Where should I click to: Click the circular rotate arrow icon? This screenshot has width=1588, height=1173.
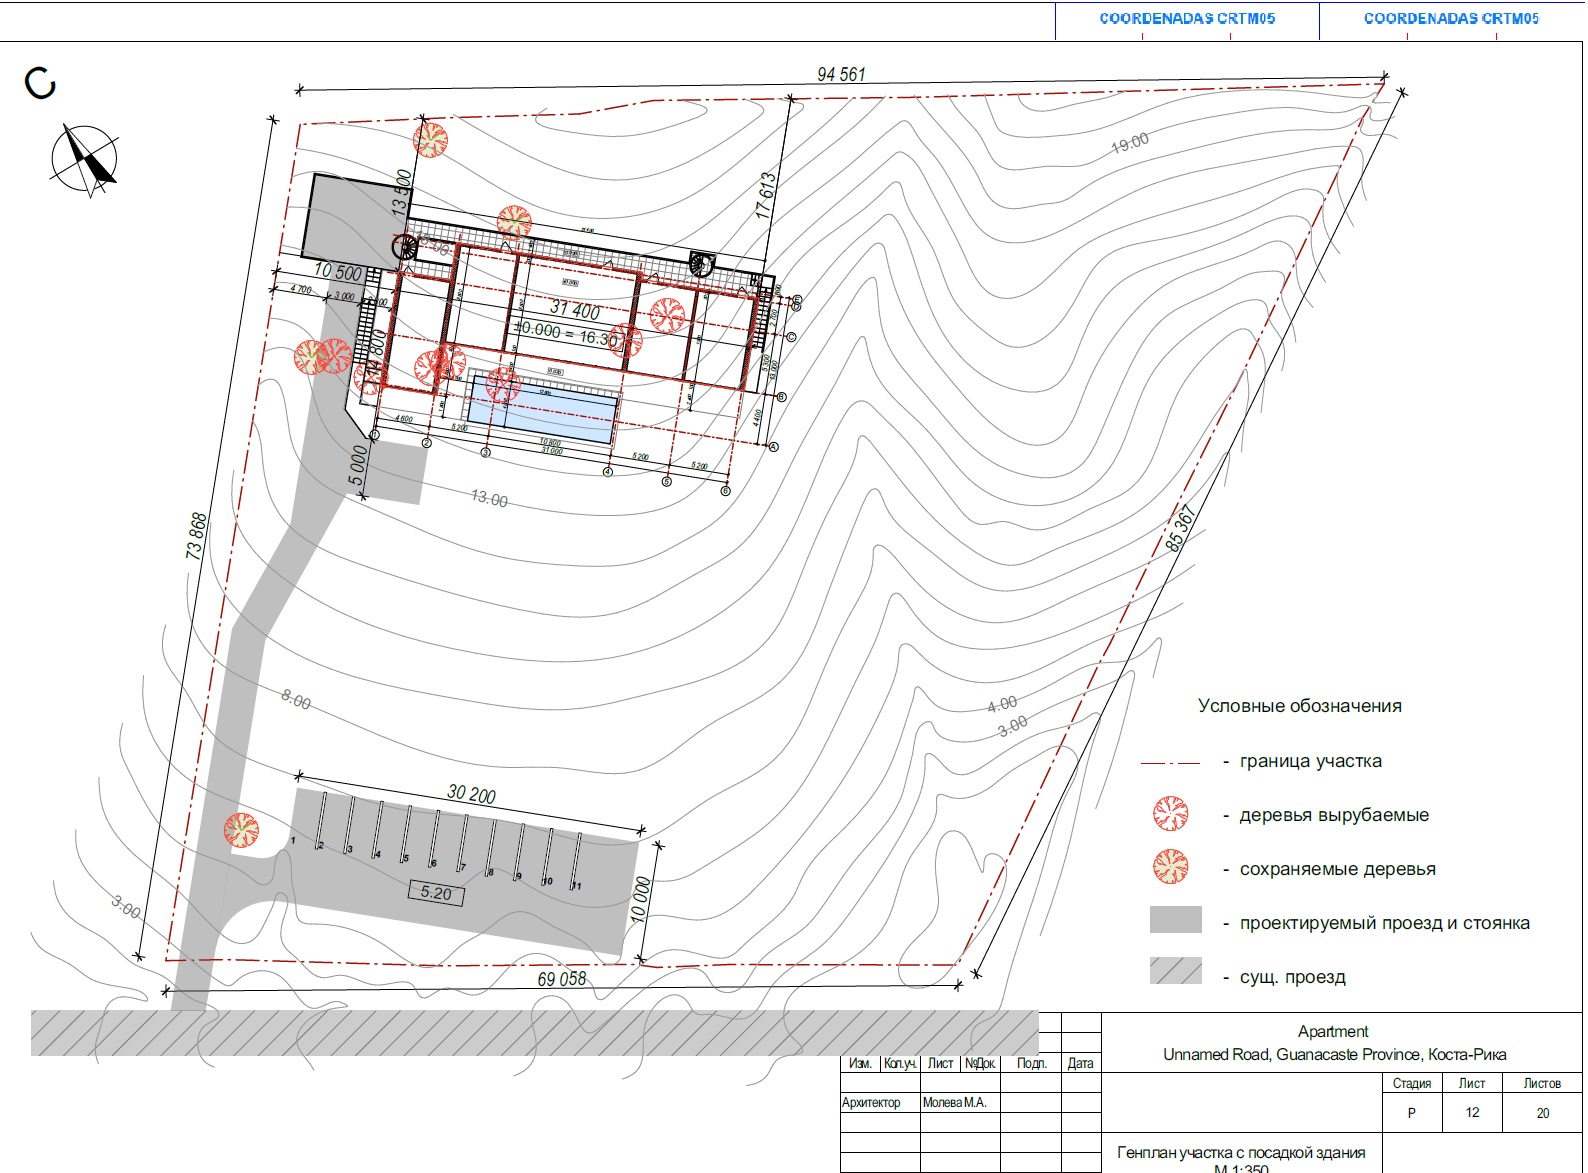click(x=40, y=84)
